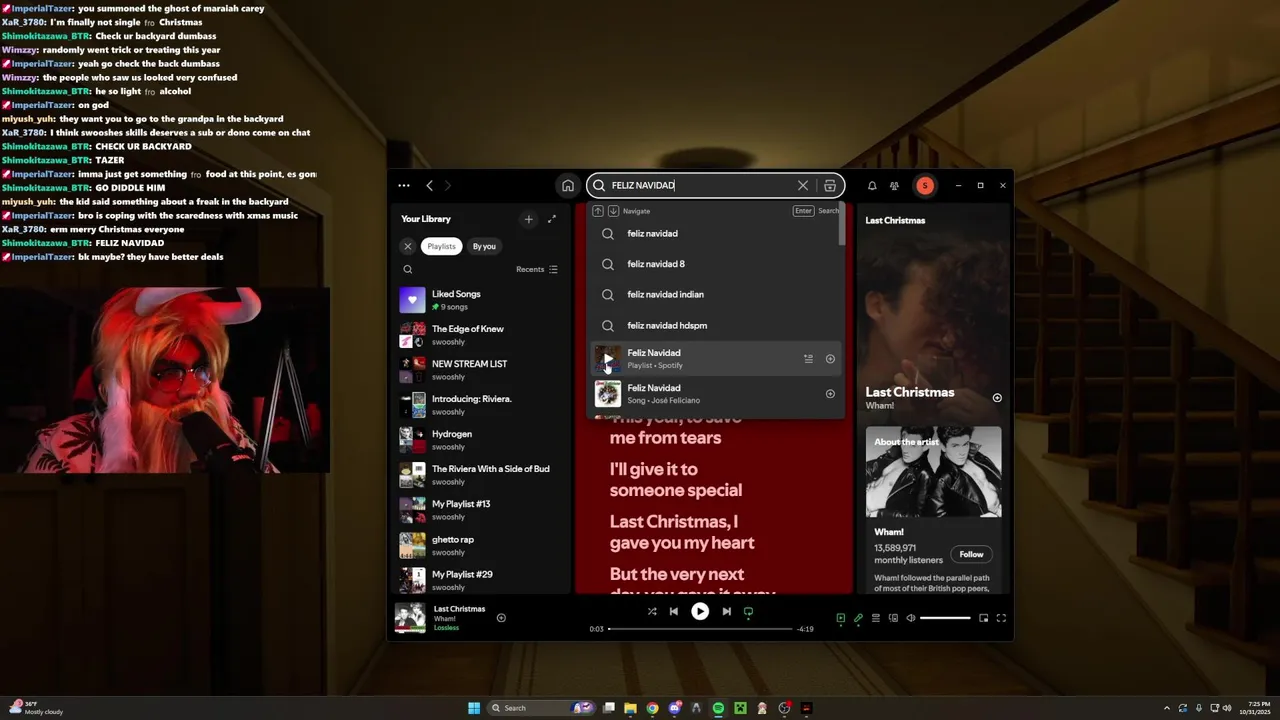The image size is (1280, 720).
Task: Mute using the volume speaker icon
Action: click(910, 618)
